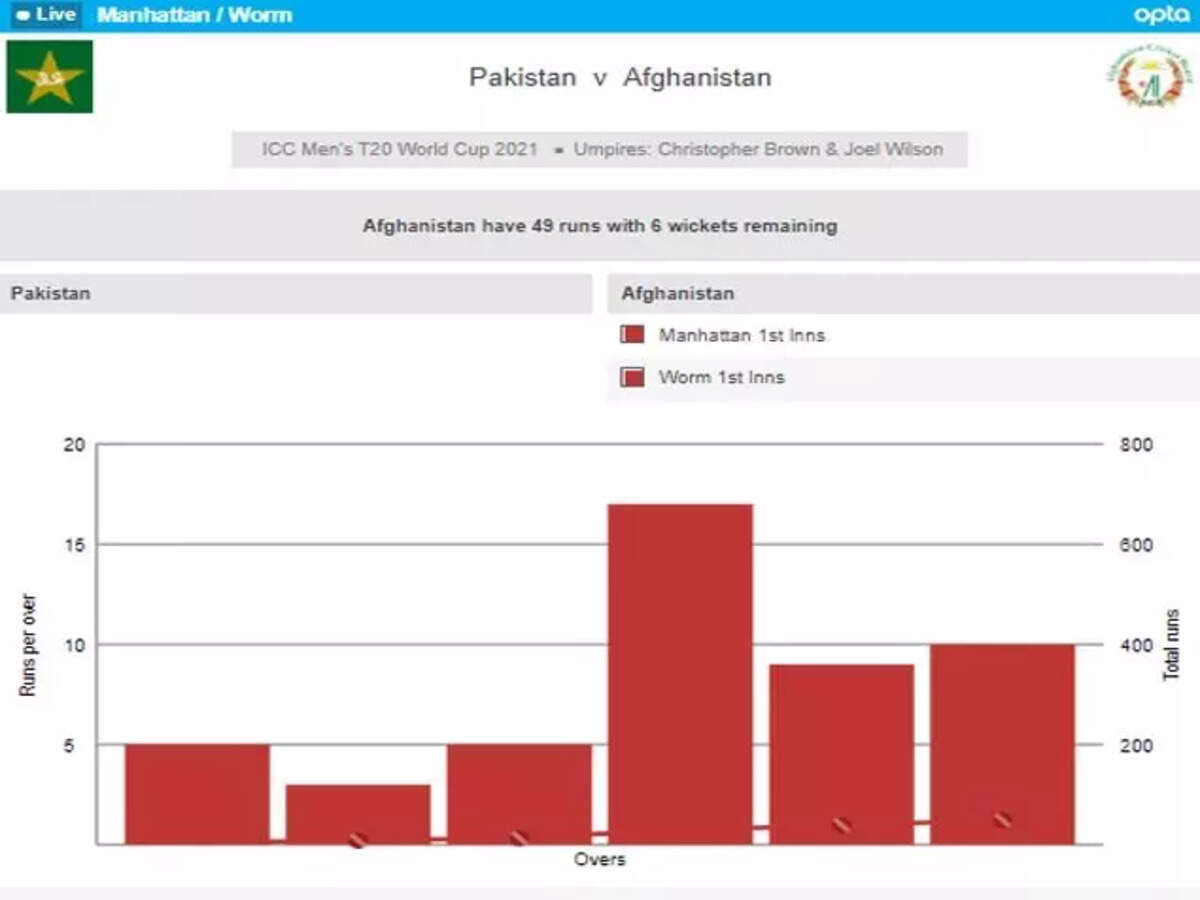Expand the Pakistan team panel header

click(x=296, y=294)
